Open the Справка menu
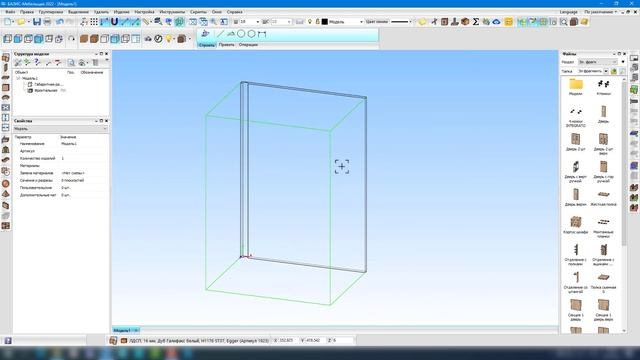This screenshot has width=640, height=360. pyautogui.click(x=234, y=12)
